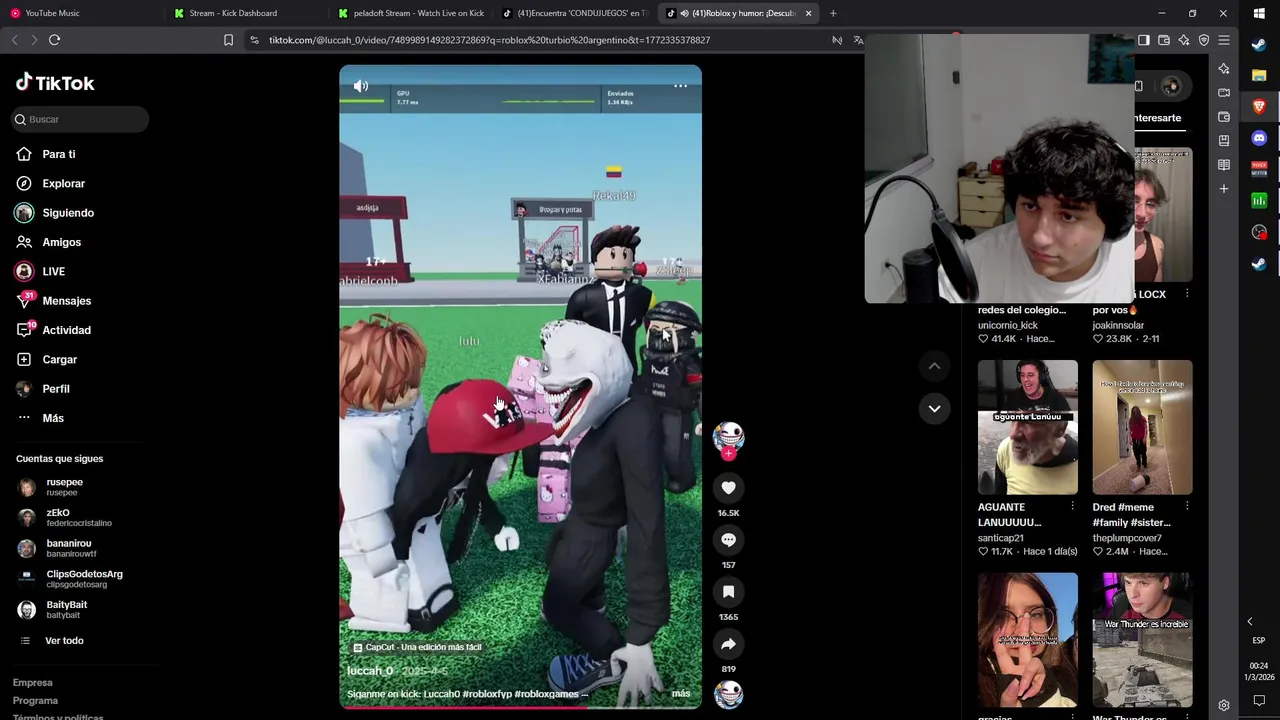1280x720 pixels.
Task: Open reading list sidebar icon
Action: tap(1224, 165)
